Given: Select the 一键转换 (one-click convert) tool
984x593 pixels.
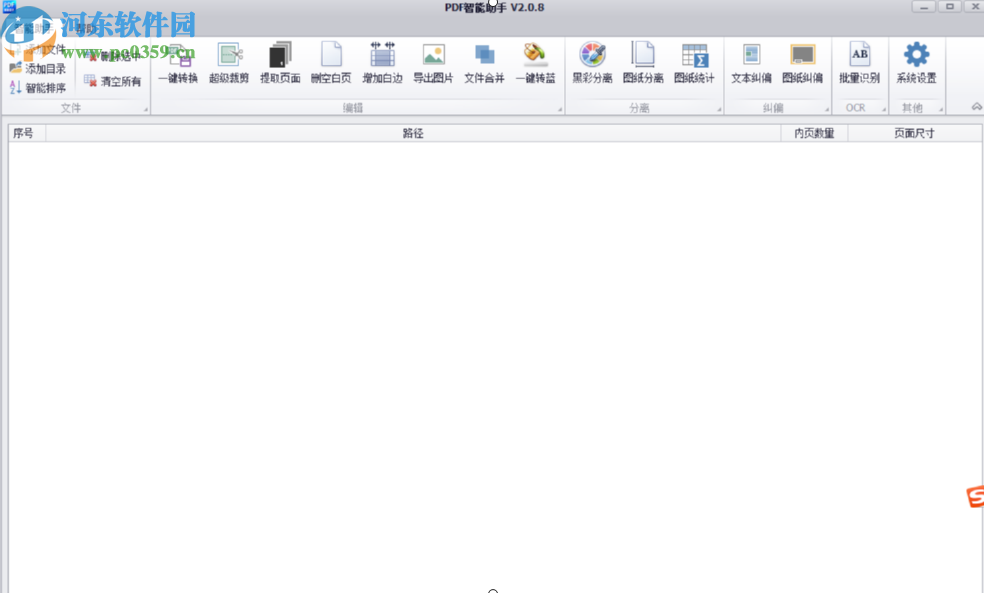Looking at the screenshot, I should [x=181, y=62].
